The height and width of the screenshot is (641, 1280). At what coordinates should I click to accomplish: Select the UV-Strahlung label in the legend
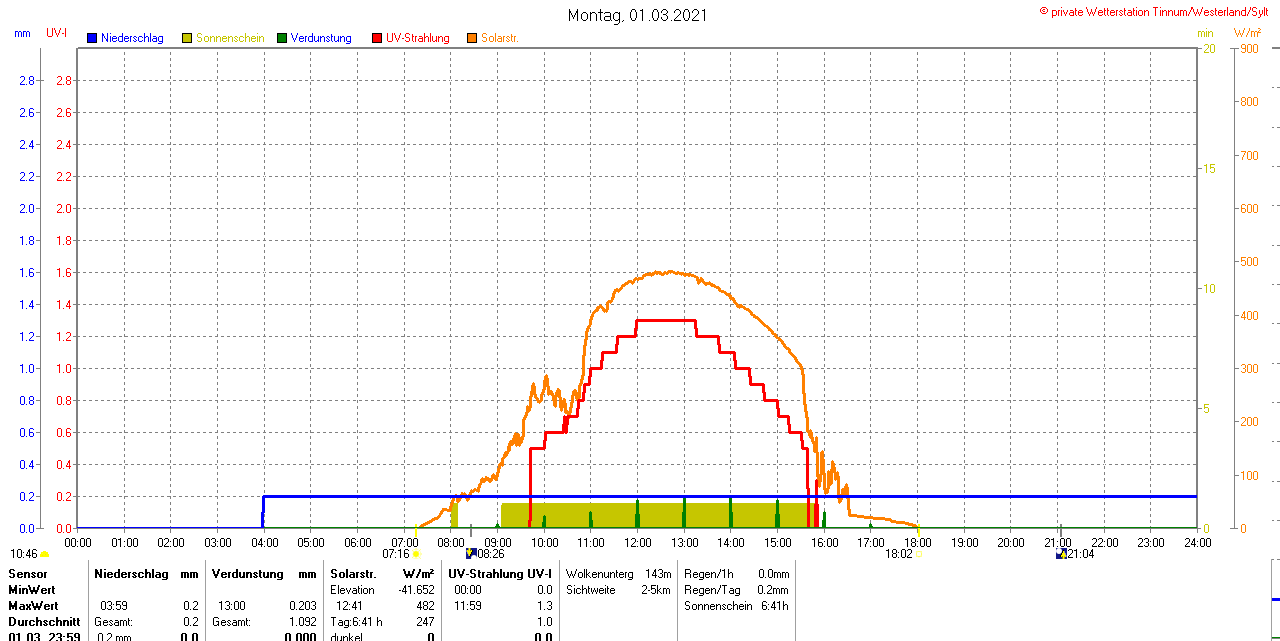click(417, 38)
